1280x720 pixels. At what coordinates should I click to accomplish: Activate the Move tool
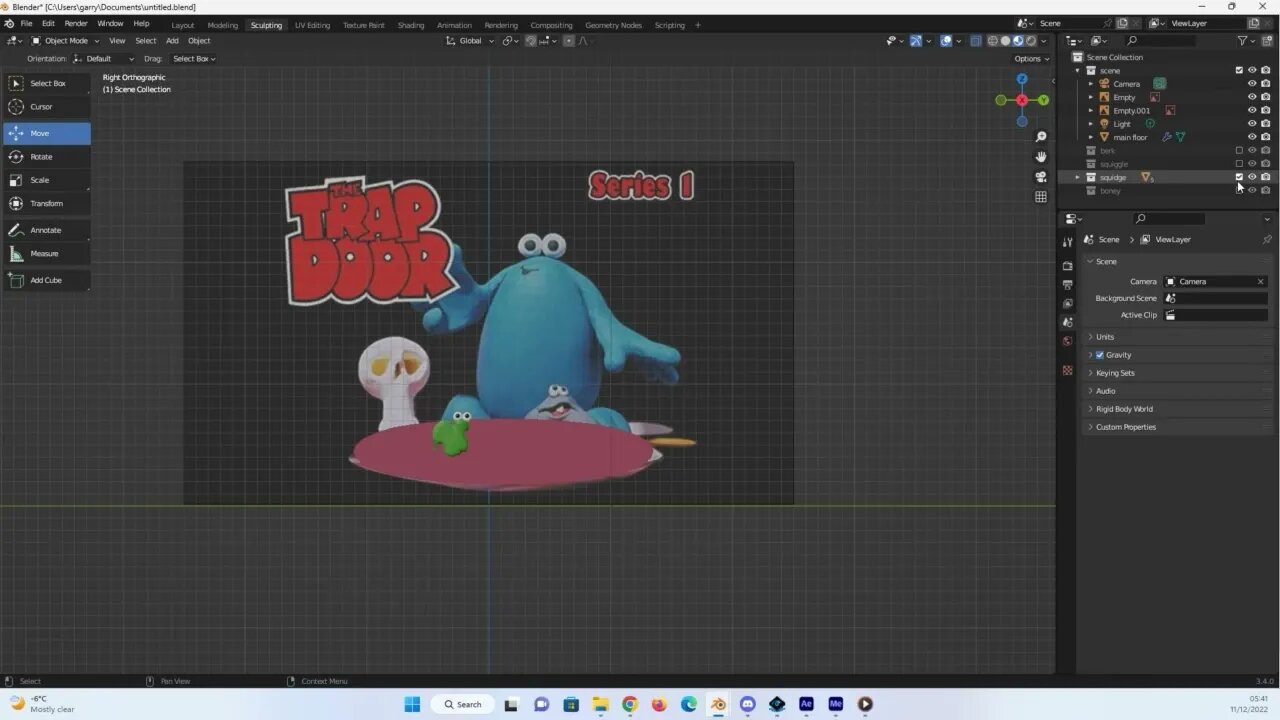[x=47, y=133]
